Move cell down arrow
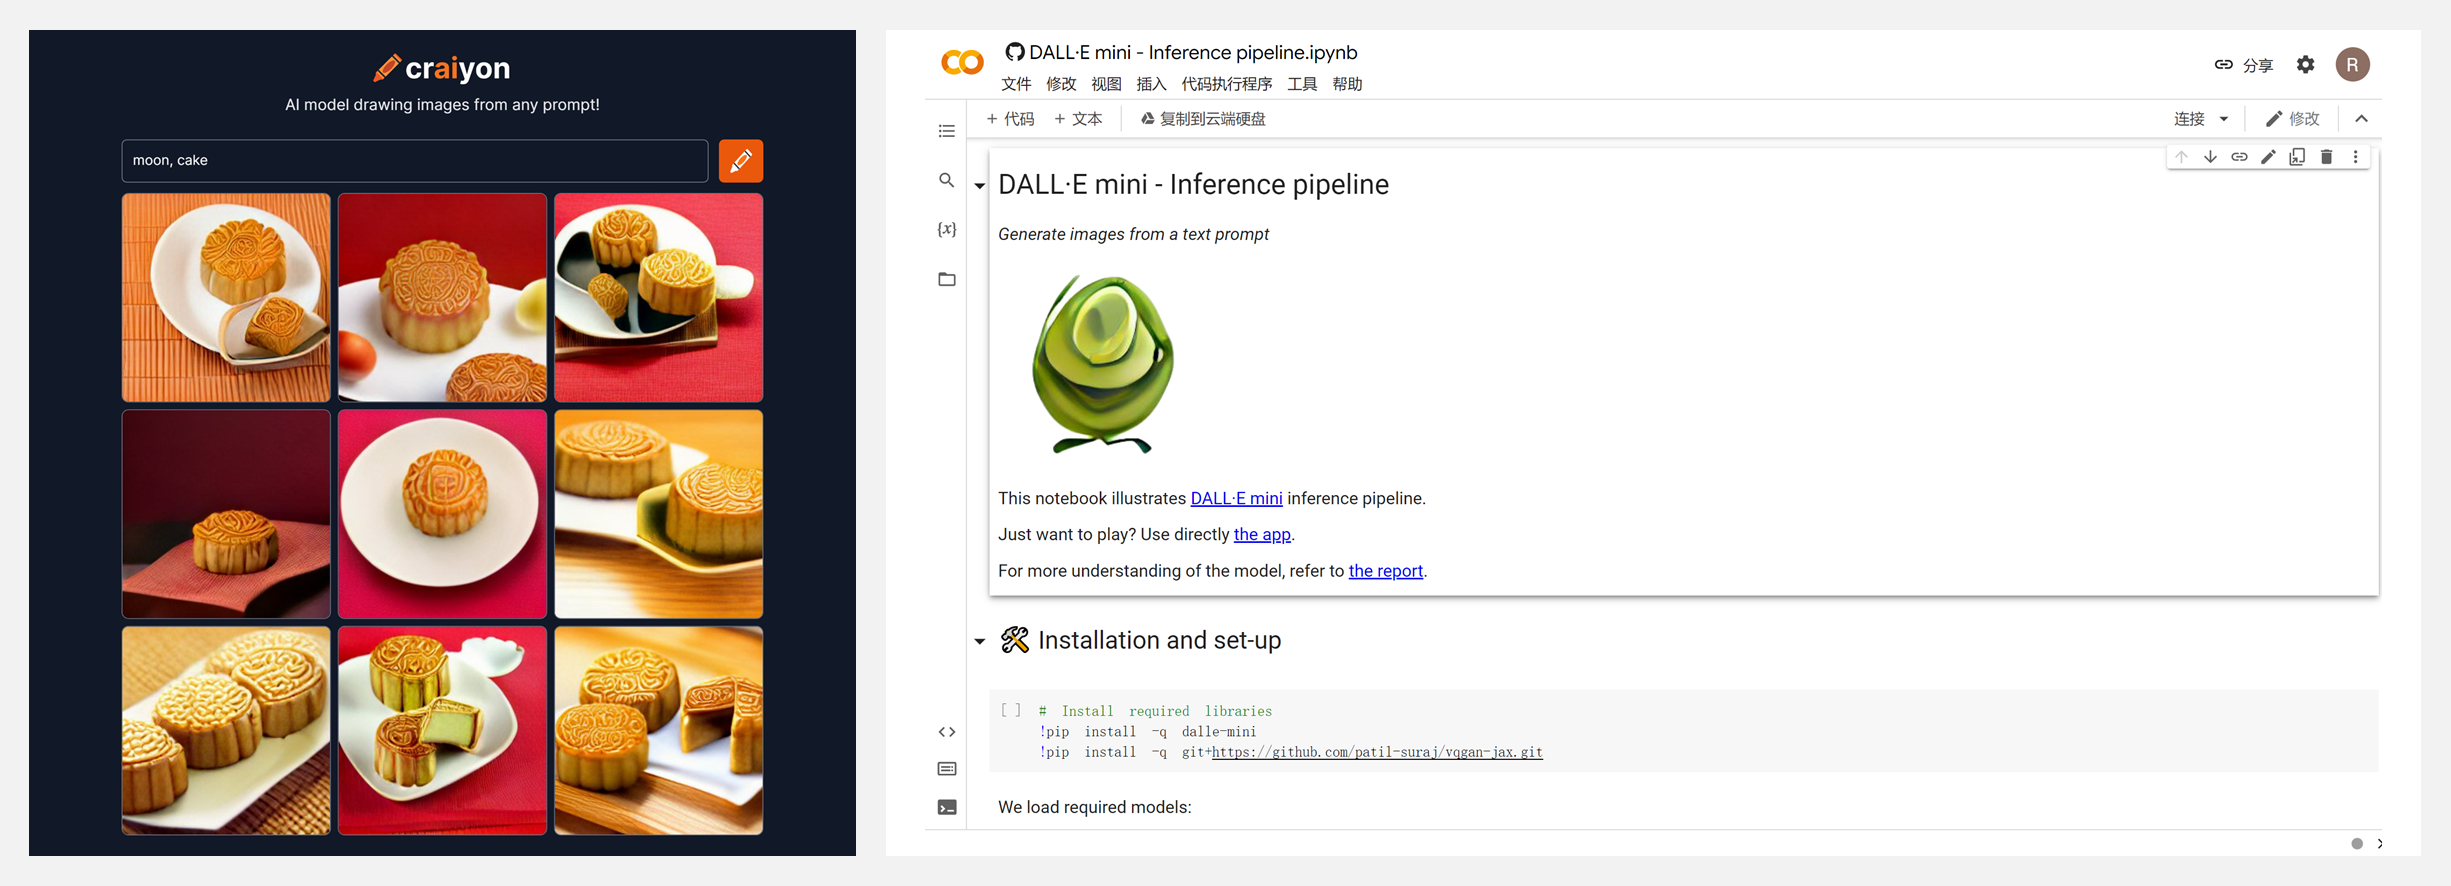 pos(2210,157)
